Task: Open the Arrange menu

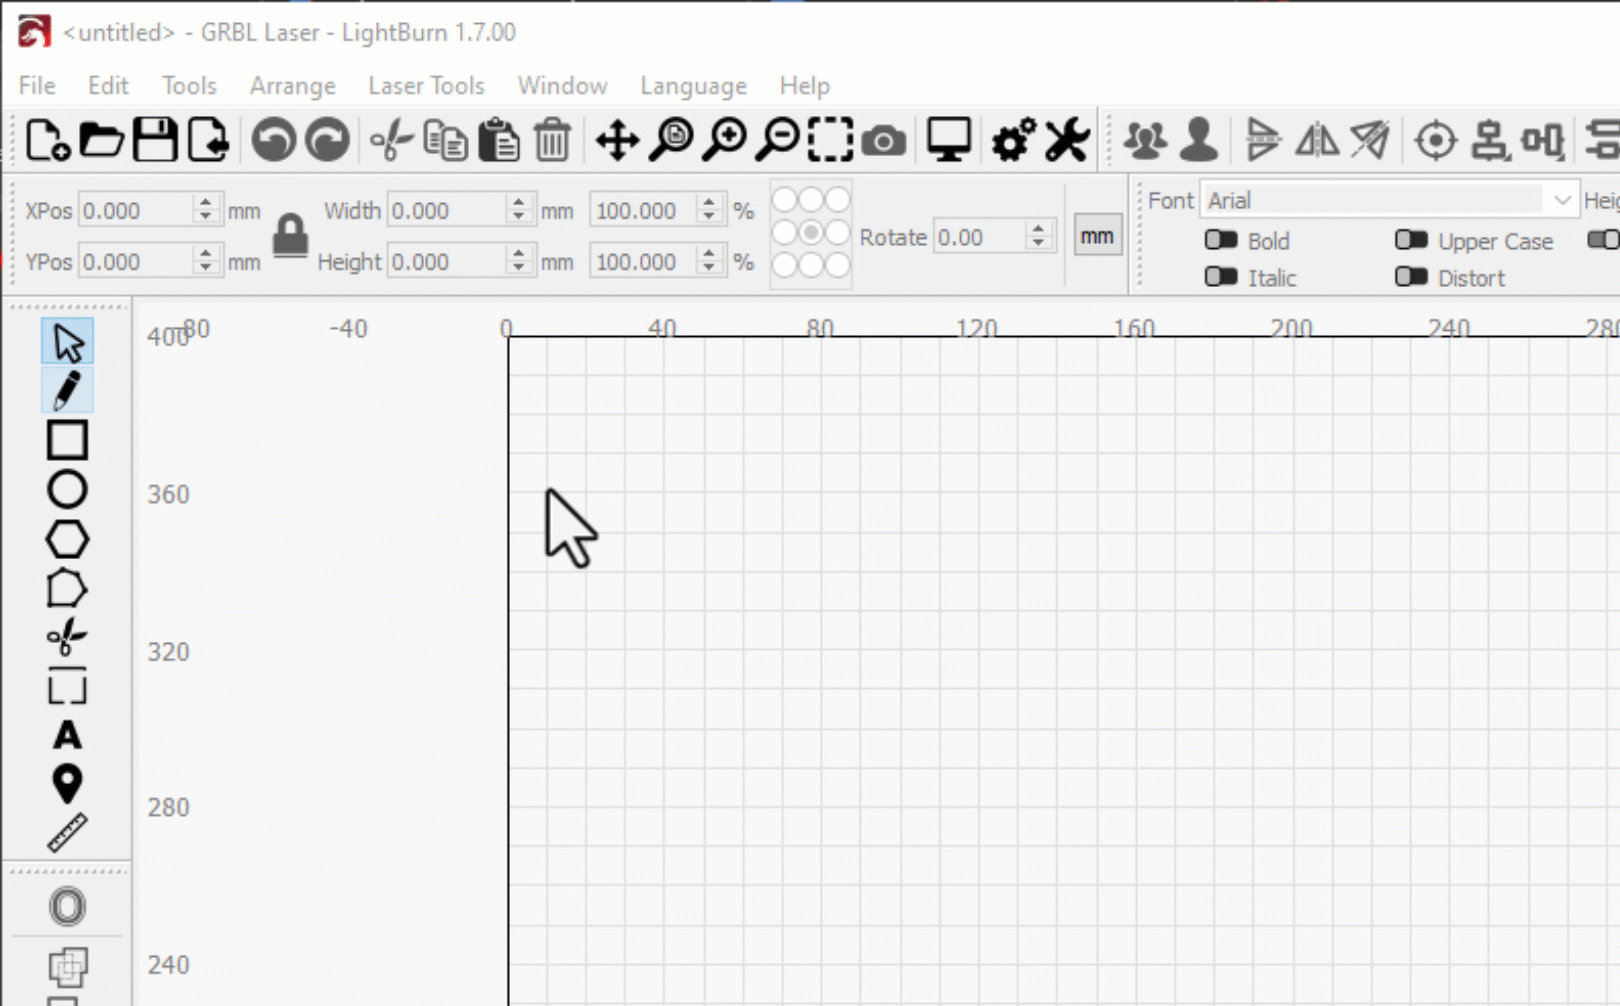Action: (x=292, y=86)
